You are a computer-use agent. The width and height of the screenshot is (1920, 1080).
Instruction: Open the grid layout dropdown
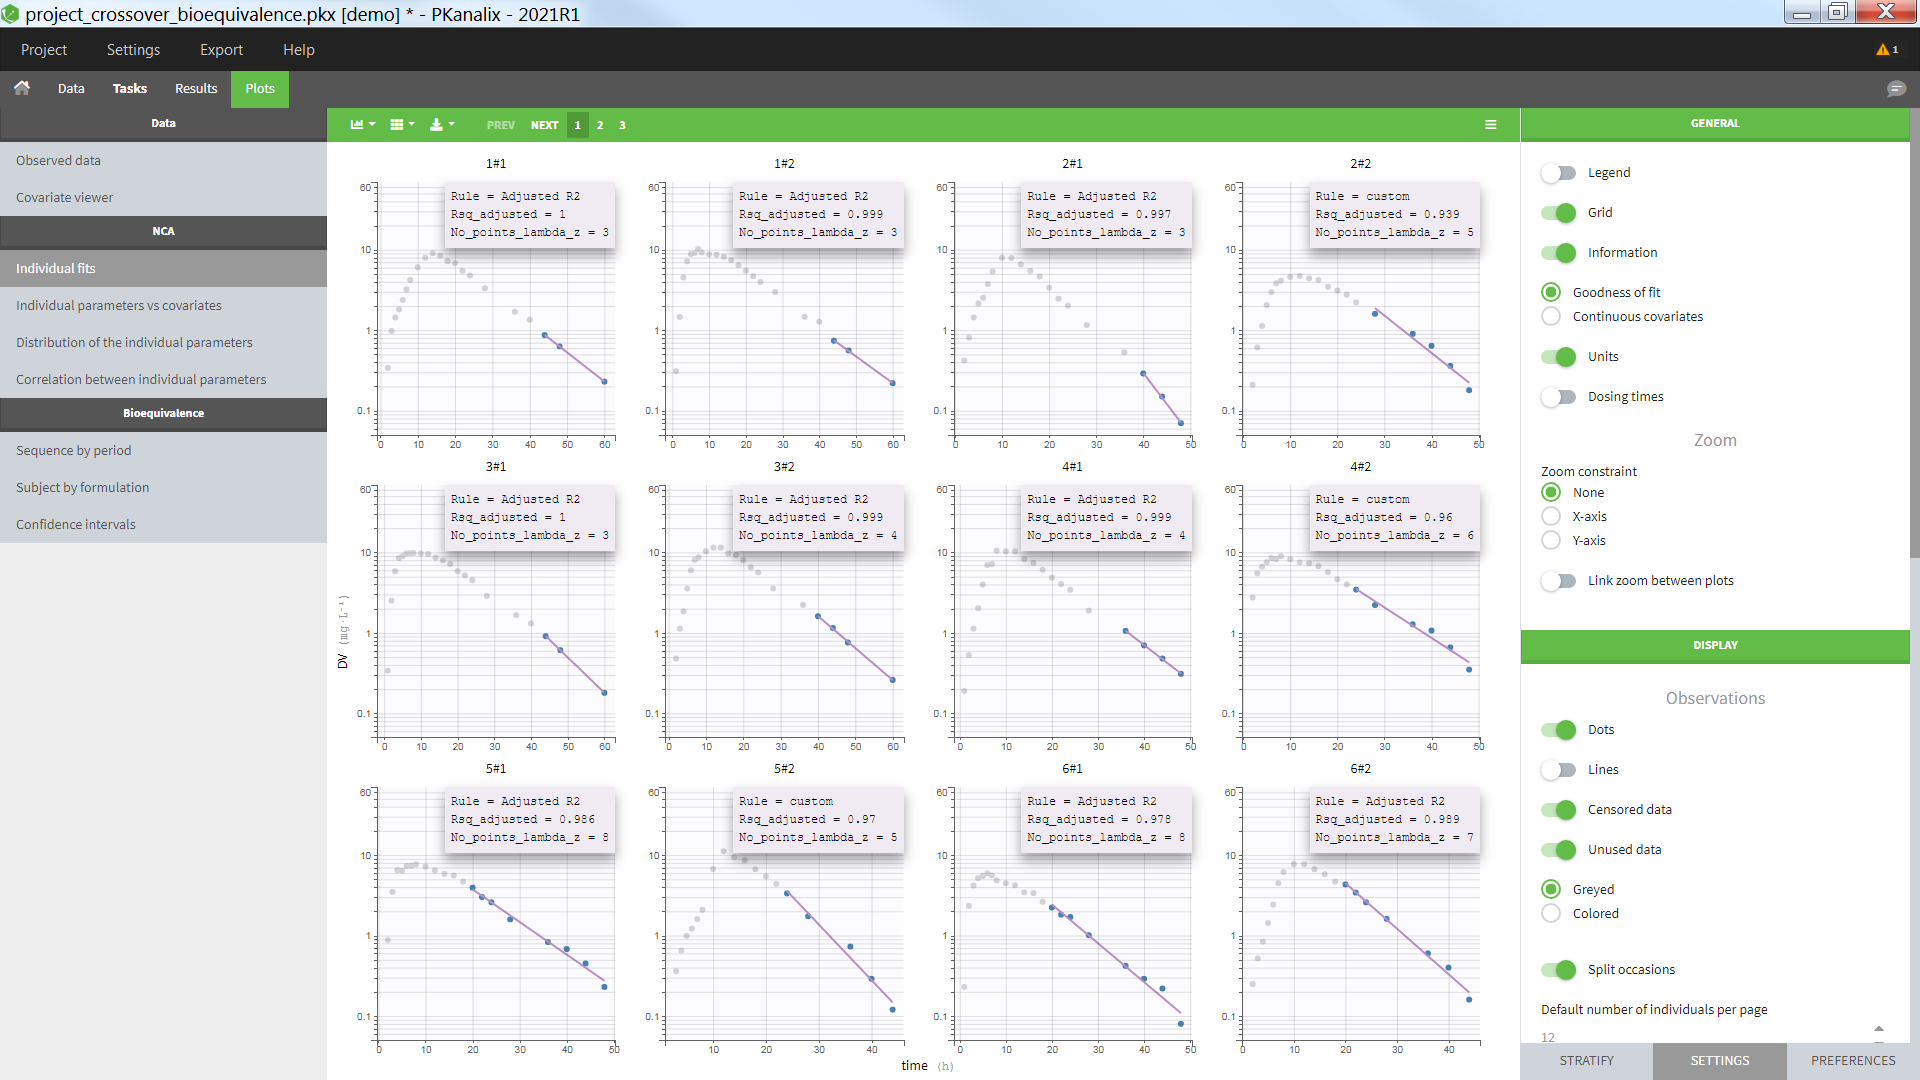[402, 125]
